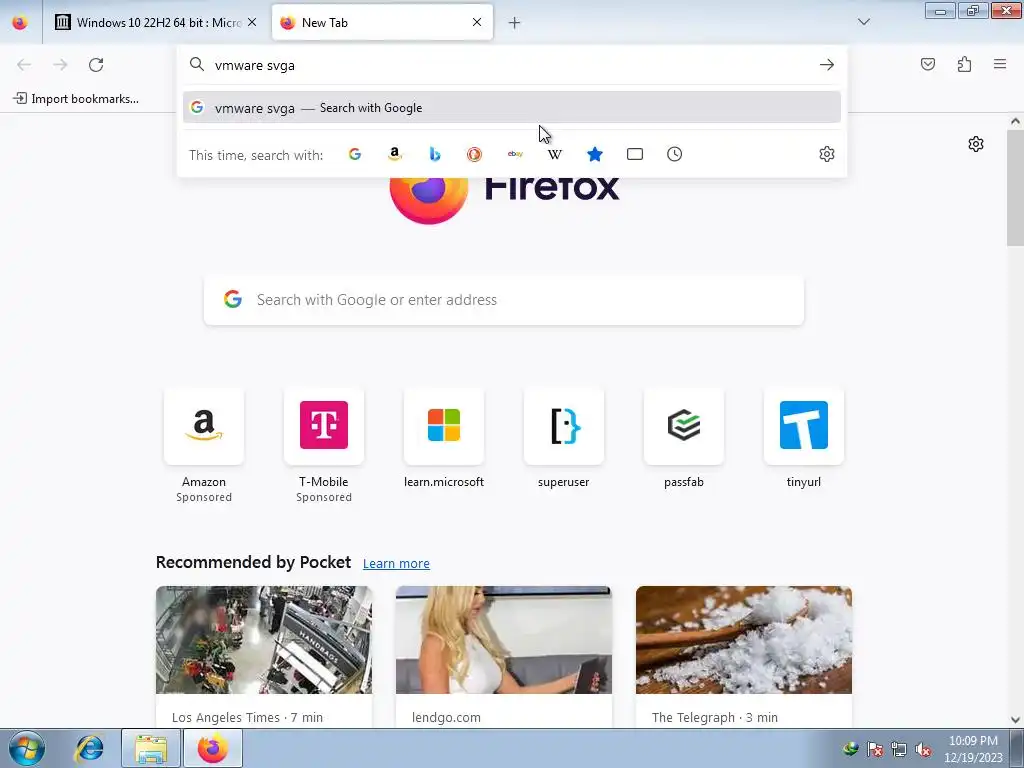
Task: Open the muted volume tray icon
Action: 923,750
